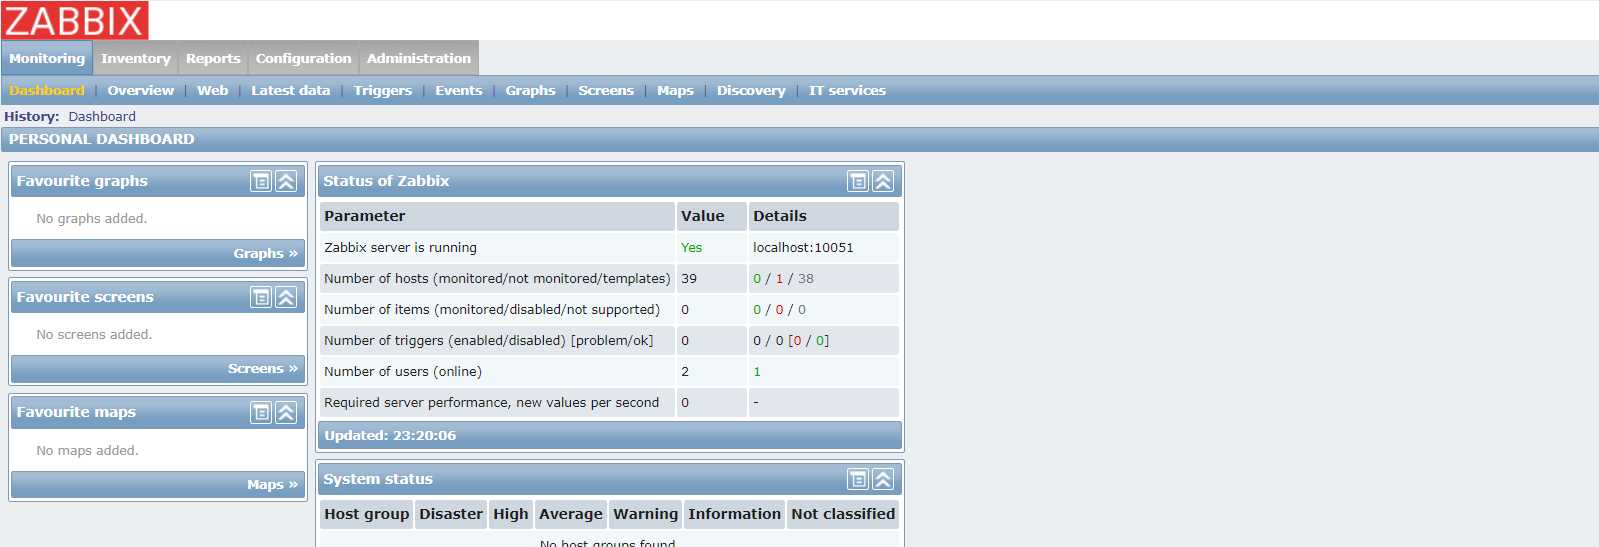The image size is (1599, 547).
Task: Open the Administration tab
Action: point(418,58)
